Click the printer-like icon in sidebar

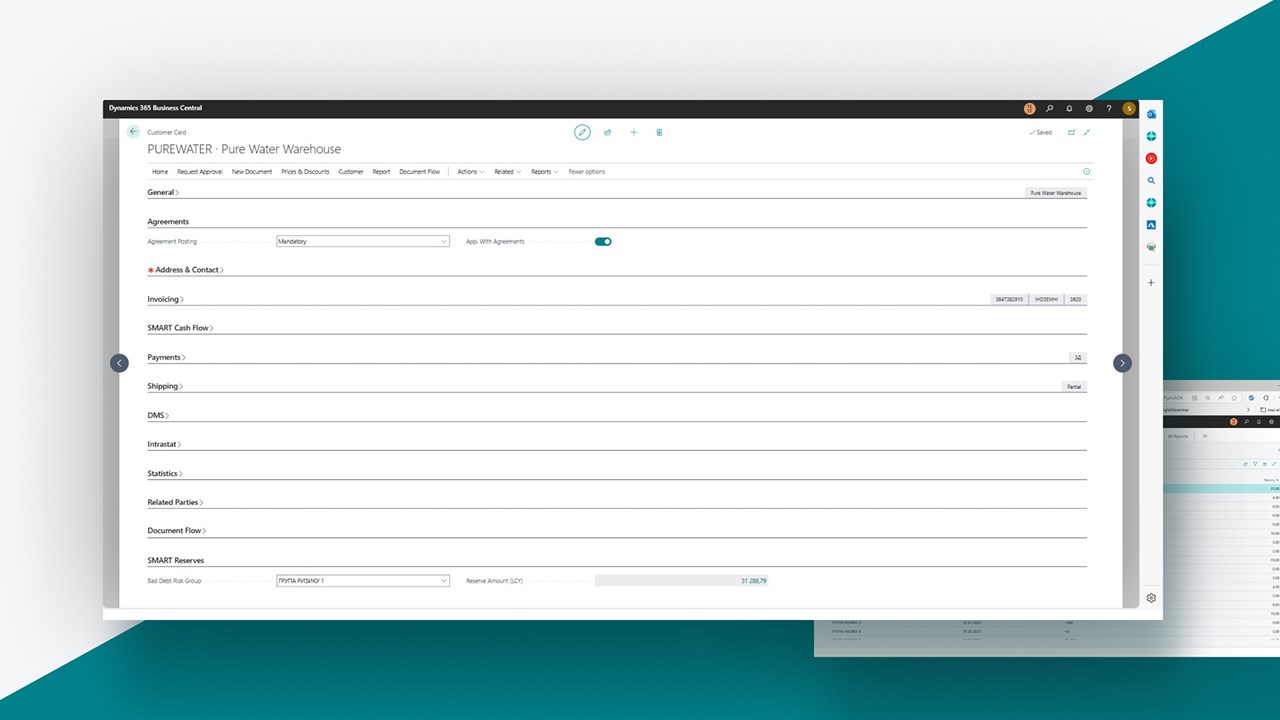1151,247
